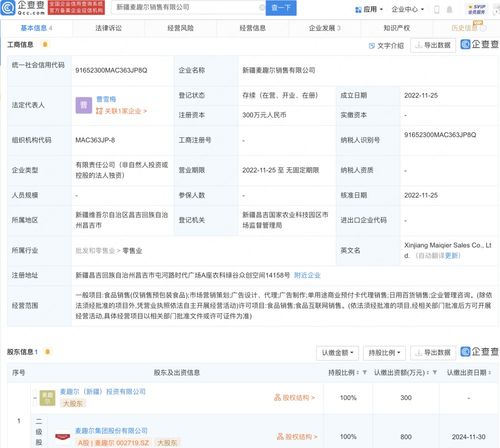Click the 文字介绍 text introduction icon
The width and height of the screenshot is (500, 448).
point(372,46)
